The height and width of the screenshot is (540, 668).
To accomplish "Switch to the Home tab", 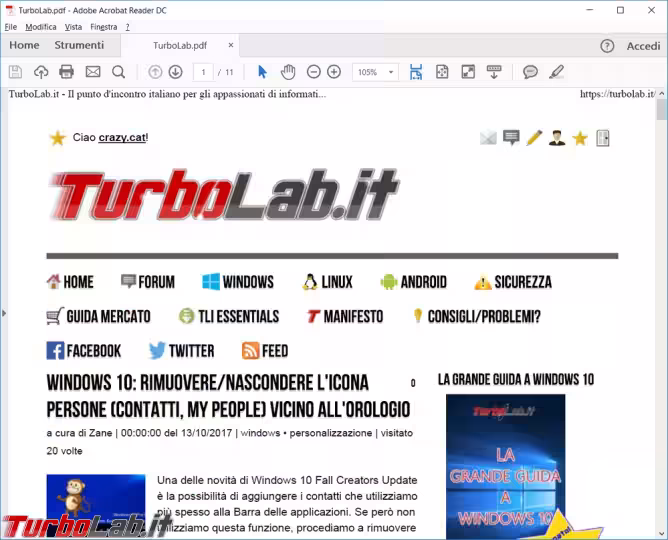I will point(24,45).
